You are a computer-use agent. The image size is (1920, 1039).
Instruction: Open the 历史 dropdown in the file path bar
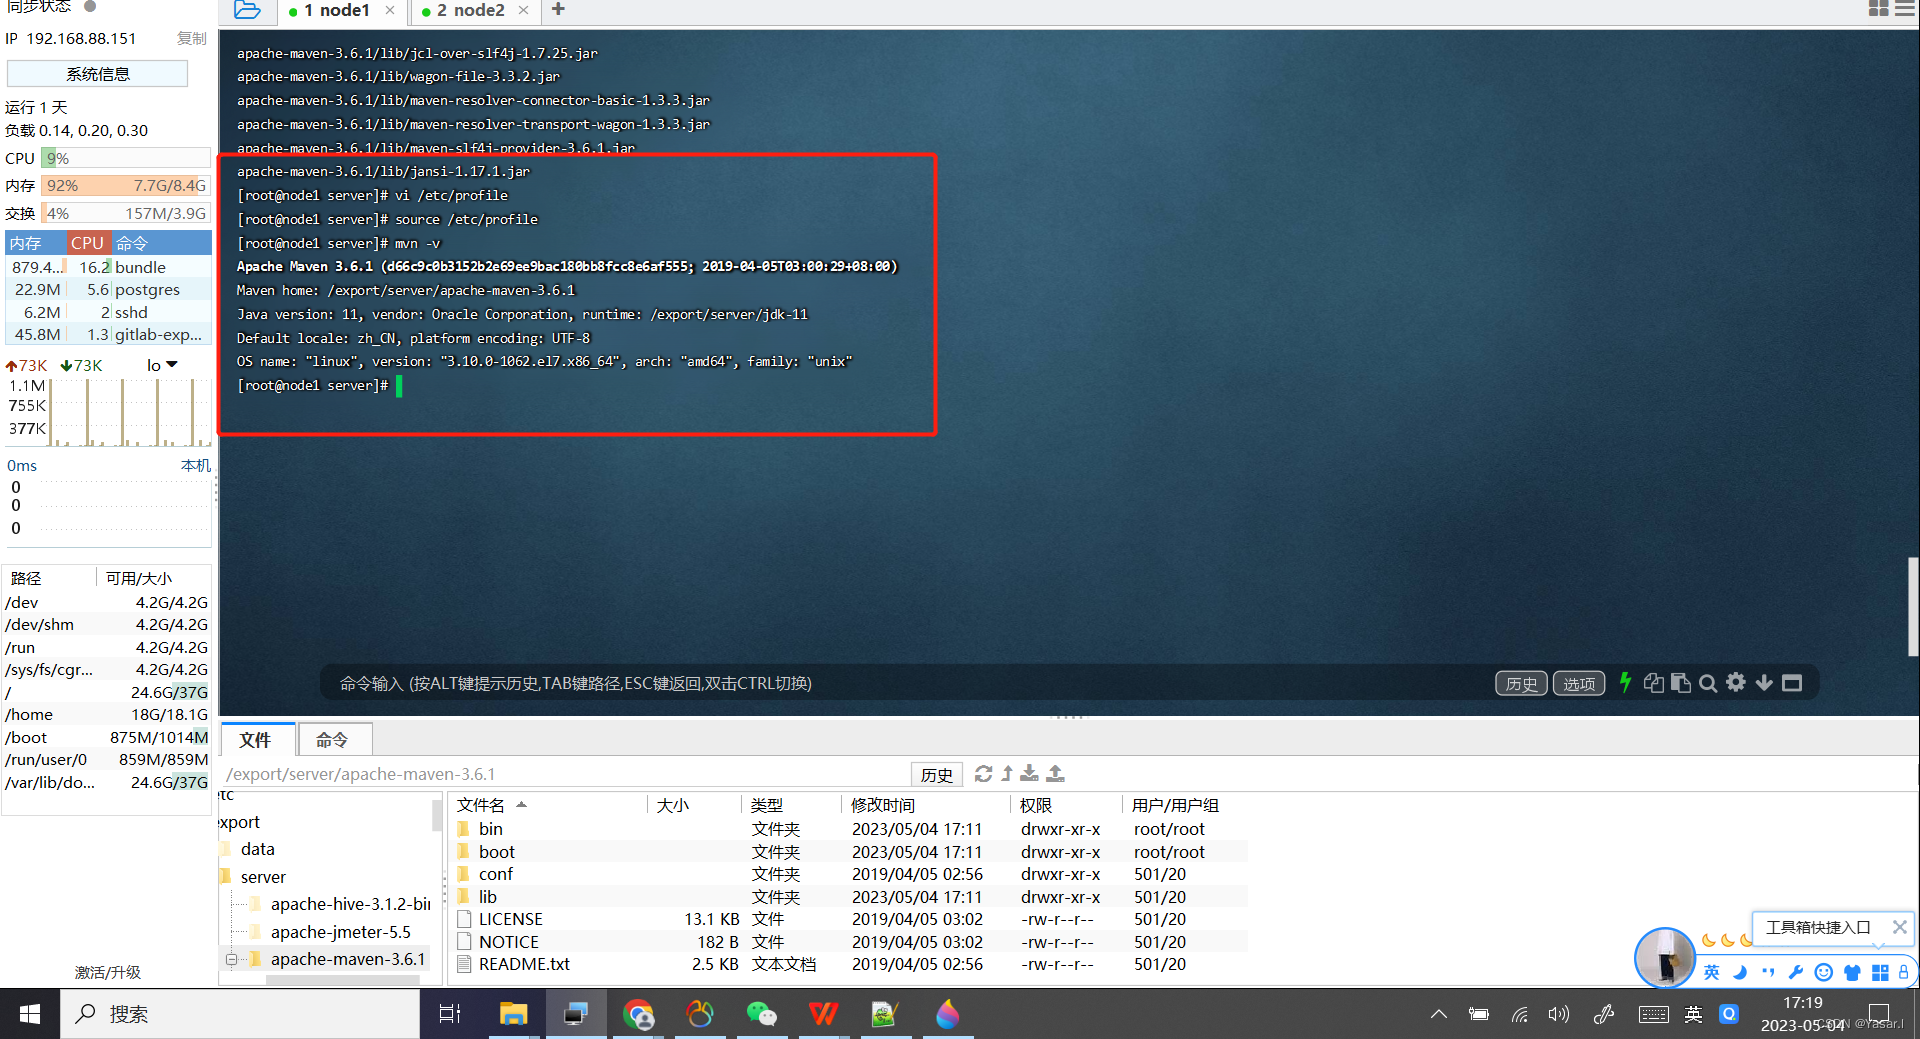[x=936, y=773]
